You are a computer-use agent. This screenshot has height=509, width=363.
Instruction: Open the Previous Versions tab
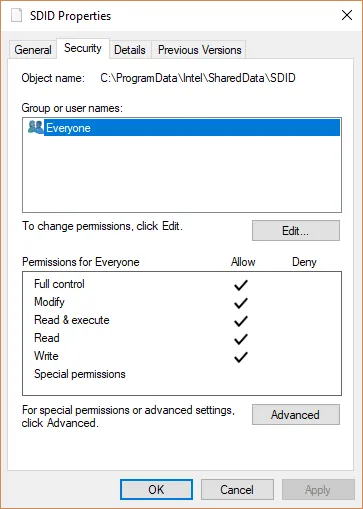[x=199, y=50]
